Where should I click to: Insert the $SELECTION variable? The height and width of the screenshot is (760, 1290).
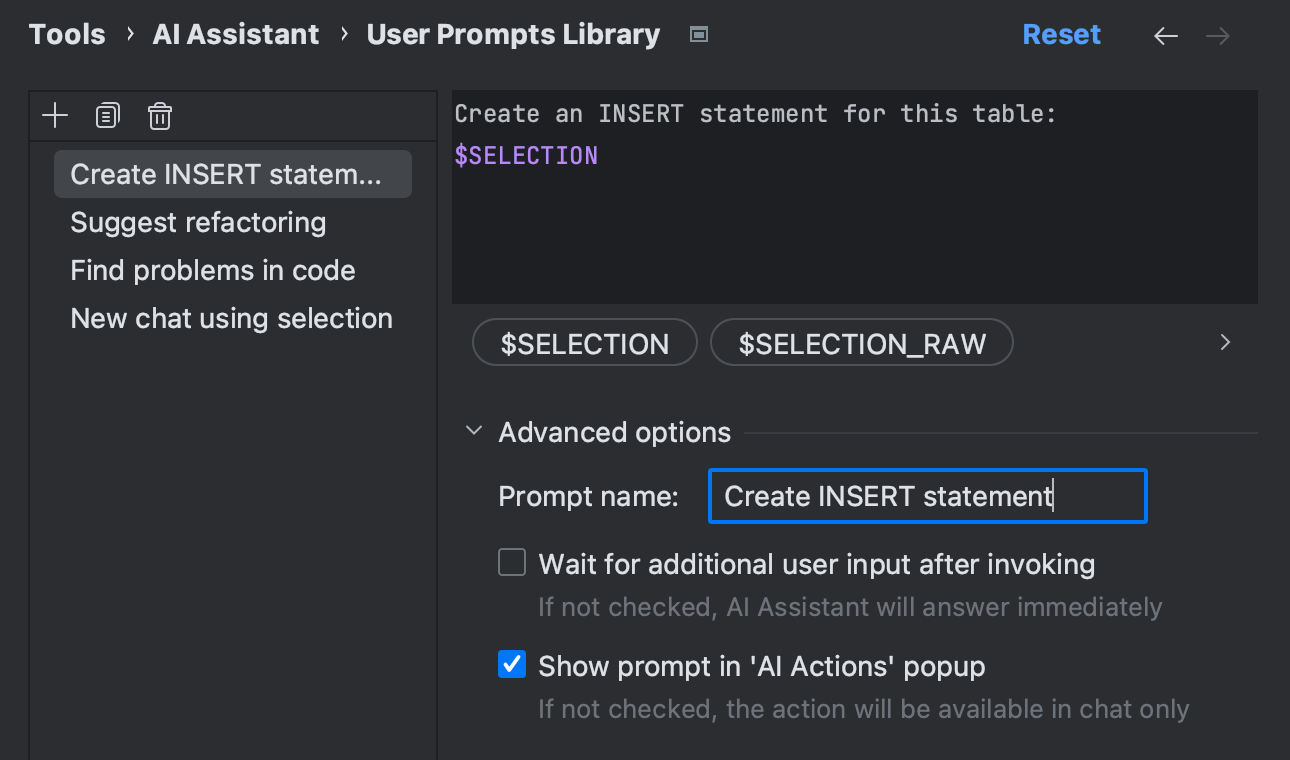click(584, 343)
